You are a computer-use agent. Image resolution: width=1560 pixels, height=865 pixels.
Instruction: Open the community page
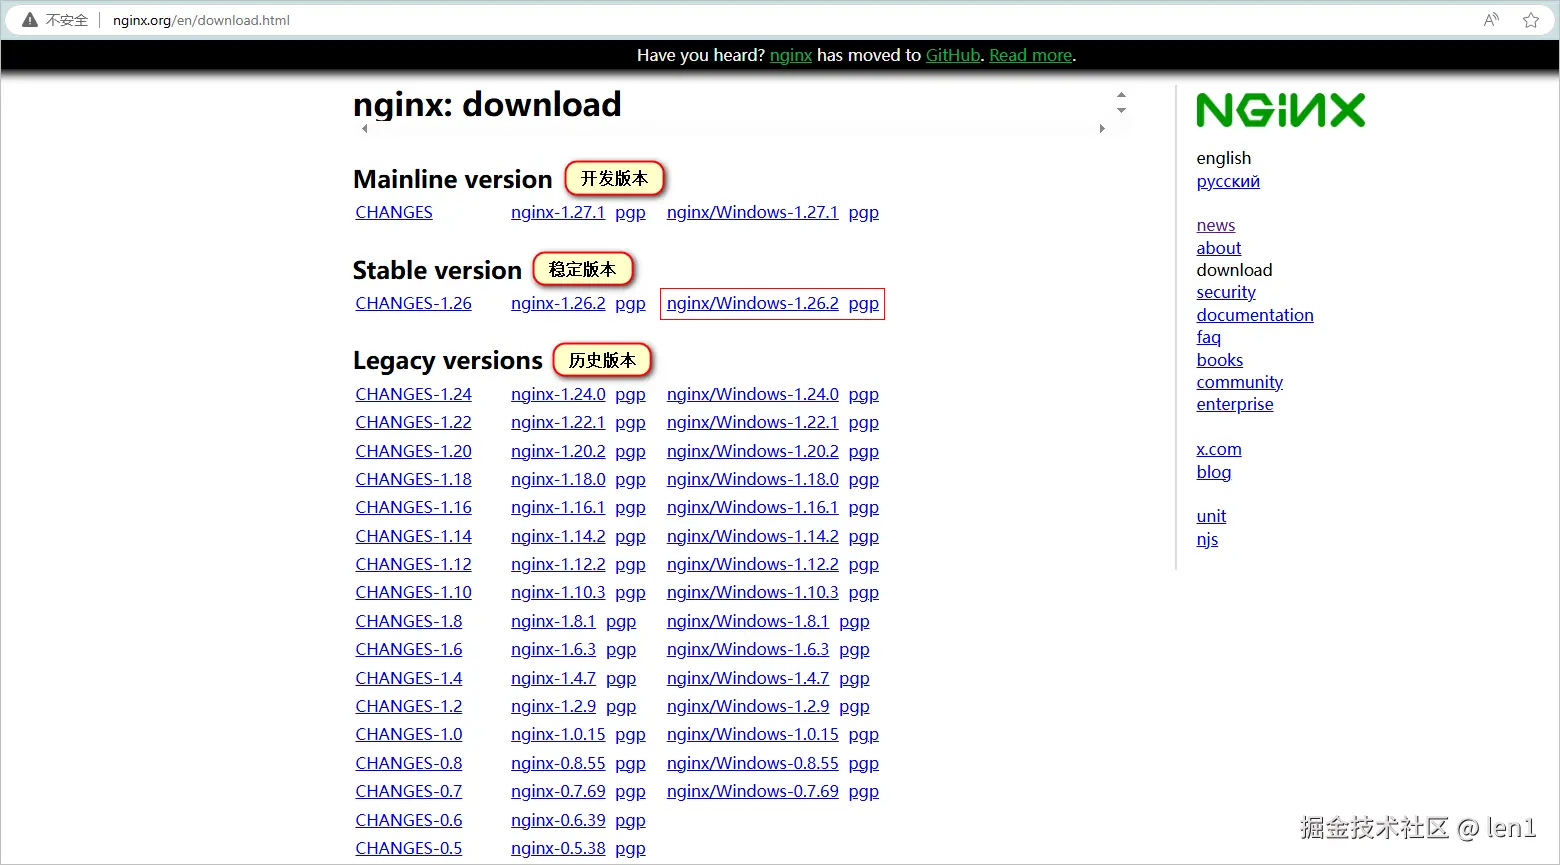point(1240,382)
